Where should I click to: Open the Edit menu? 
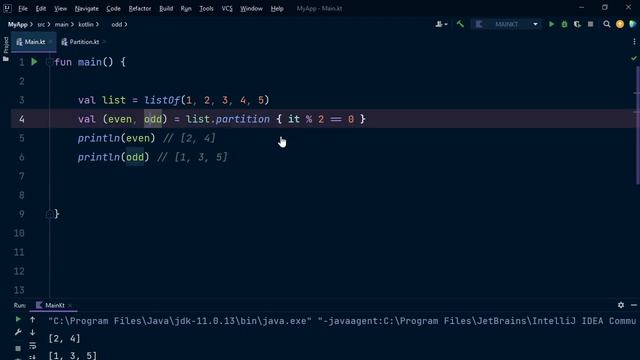point(40,8)
